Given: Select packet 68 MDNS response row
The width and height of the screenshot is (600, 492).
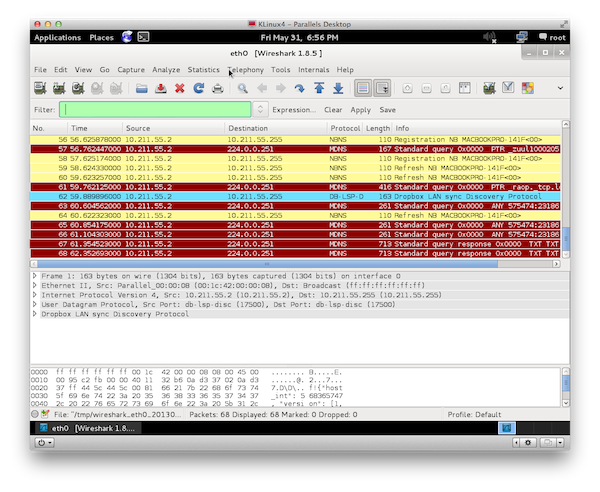Looking at the screenshot, I should (x=295, y=253).
